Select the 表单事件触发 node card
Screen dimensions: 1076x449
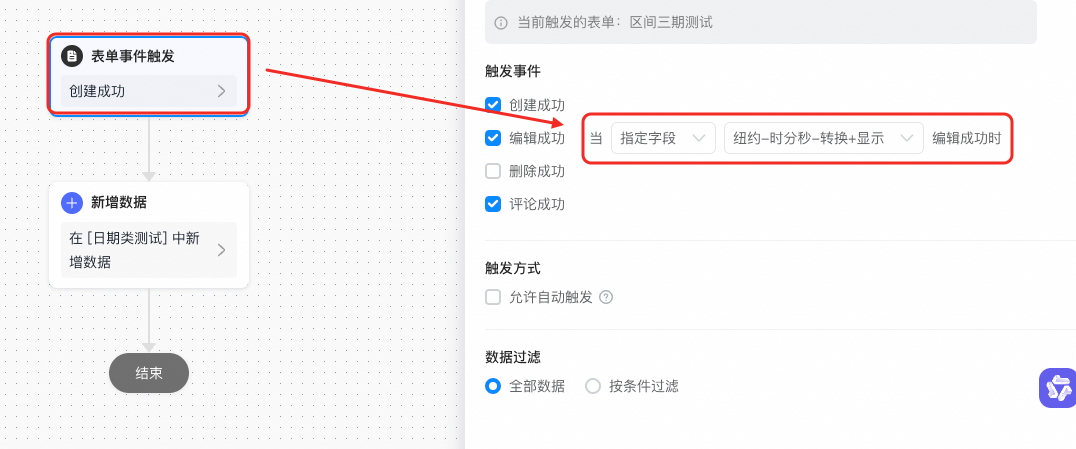(149, 73)
